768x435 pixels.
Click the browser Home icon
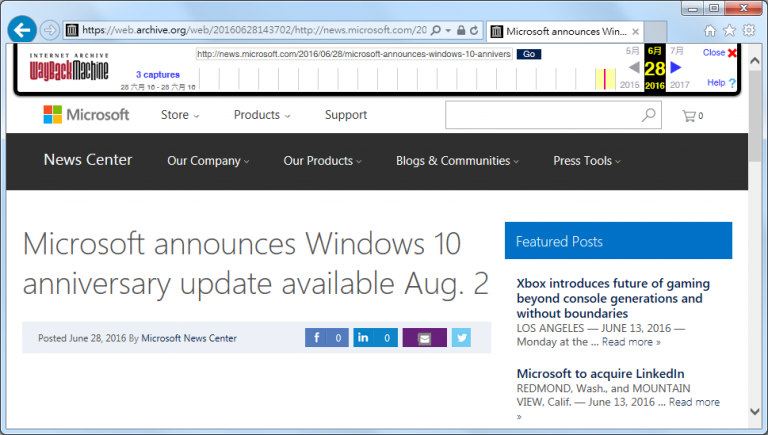[x=710, y=31]
